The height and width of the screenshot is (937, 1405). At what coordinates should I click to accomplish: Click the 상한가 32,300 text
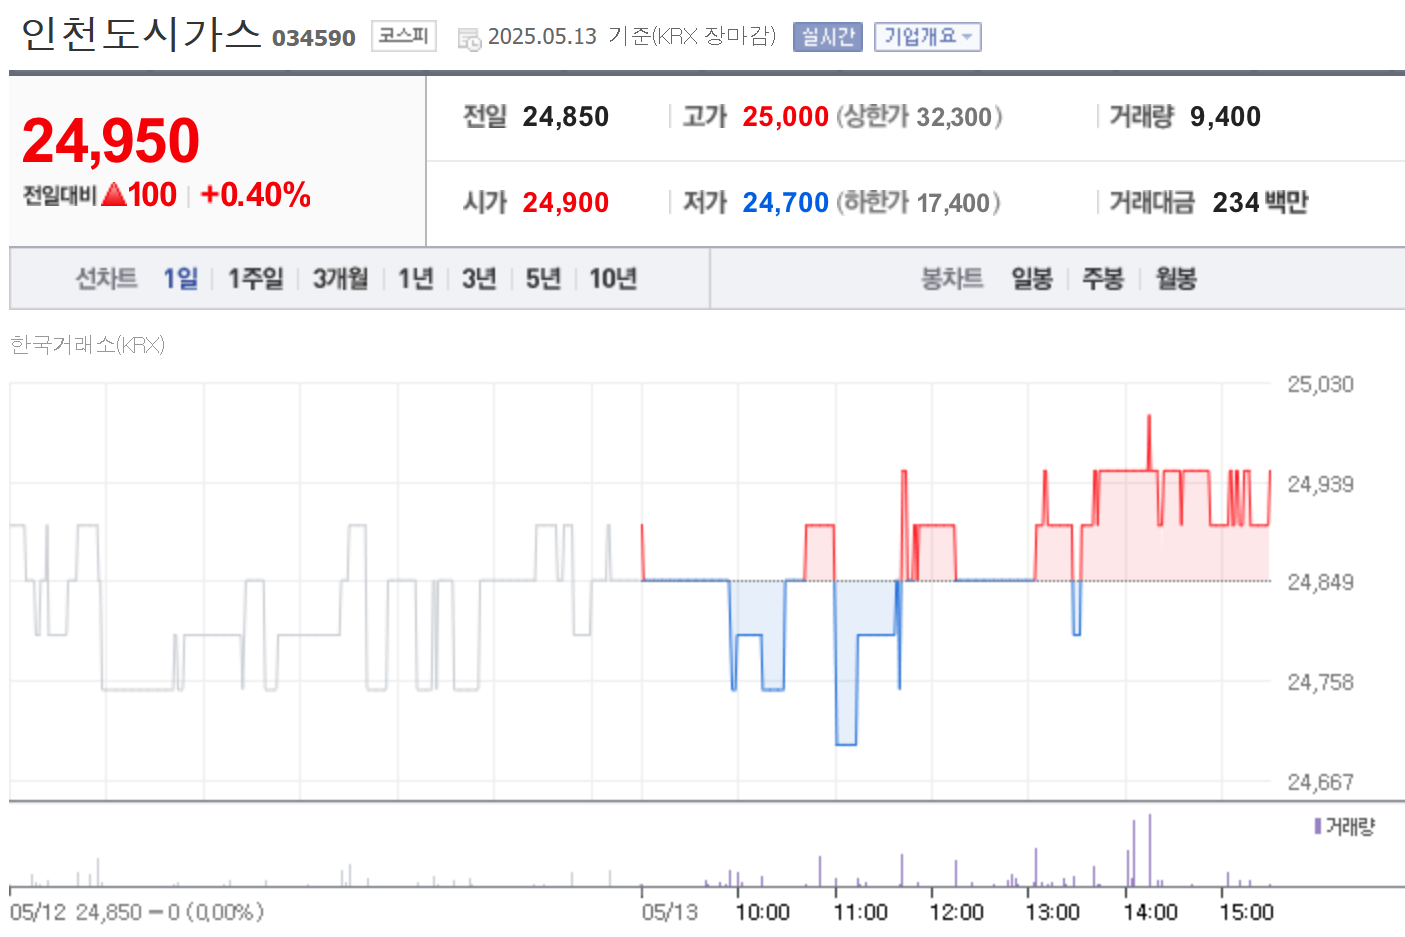[x=919, y=117]
